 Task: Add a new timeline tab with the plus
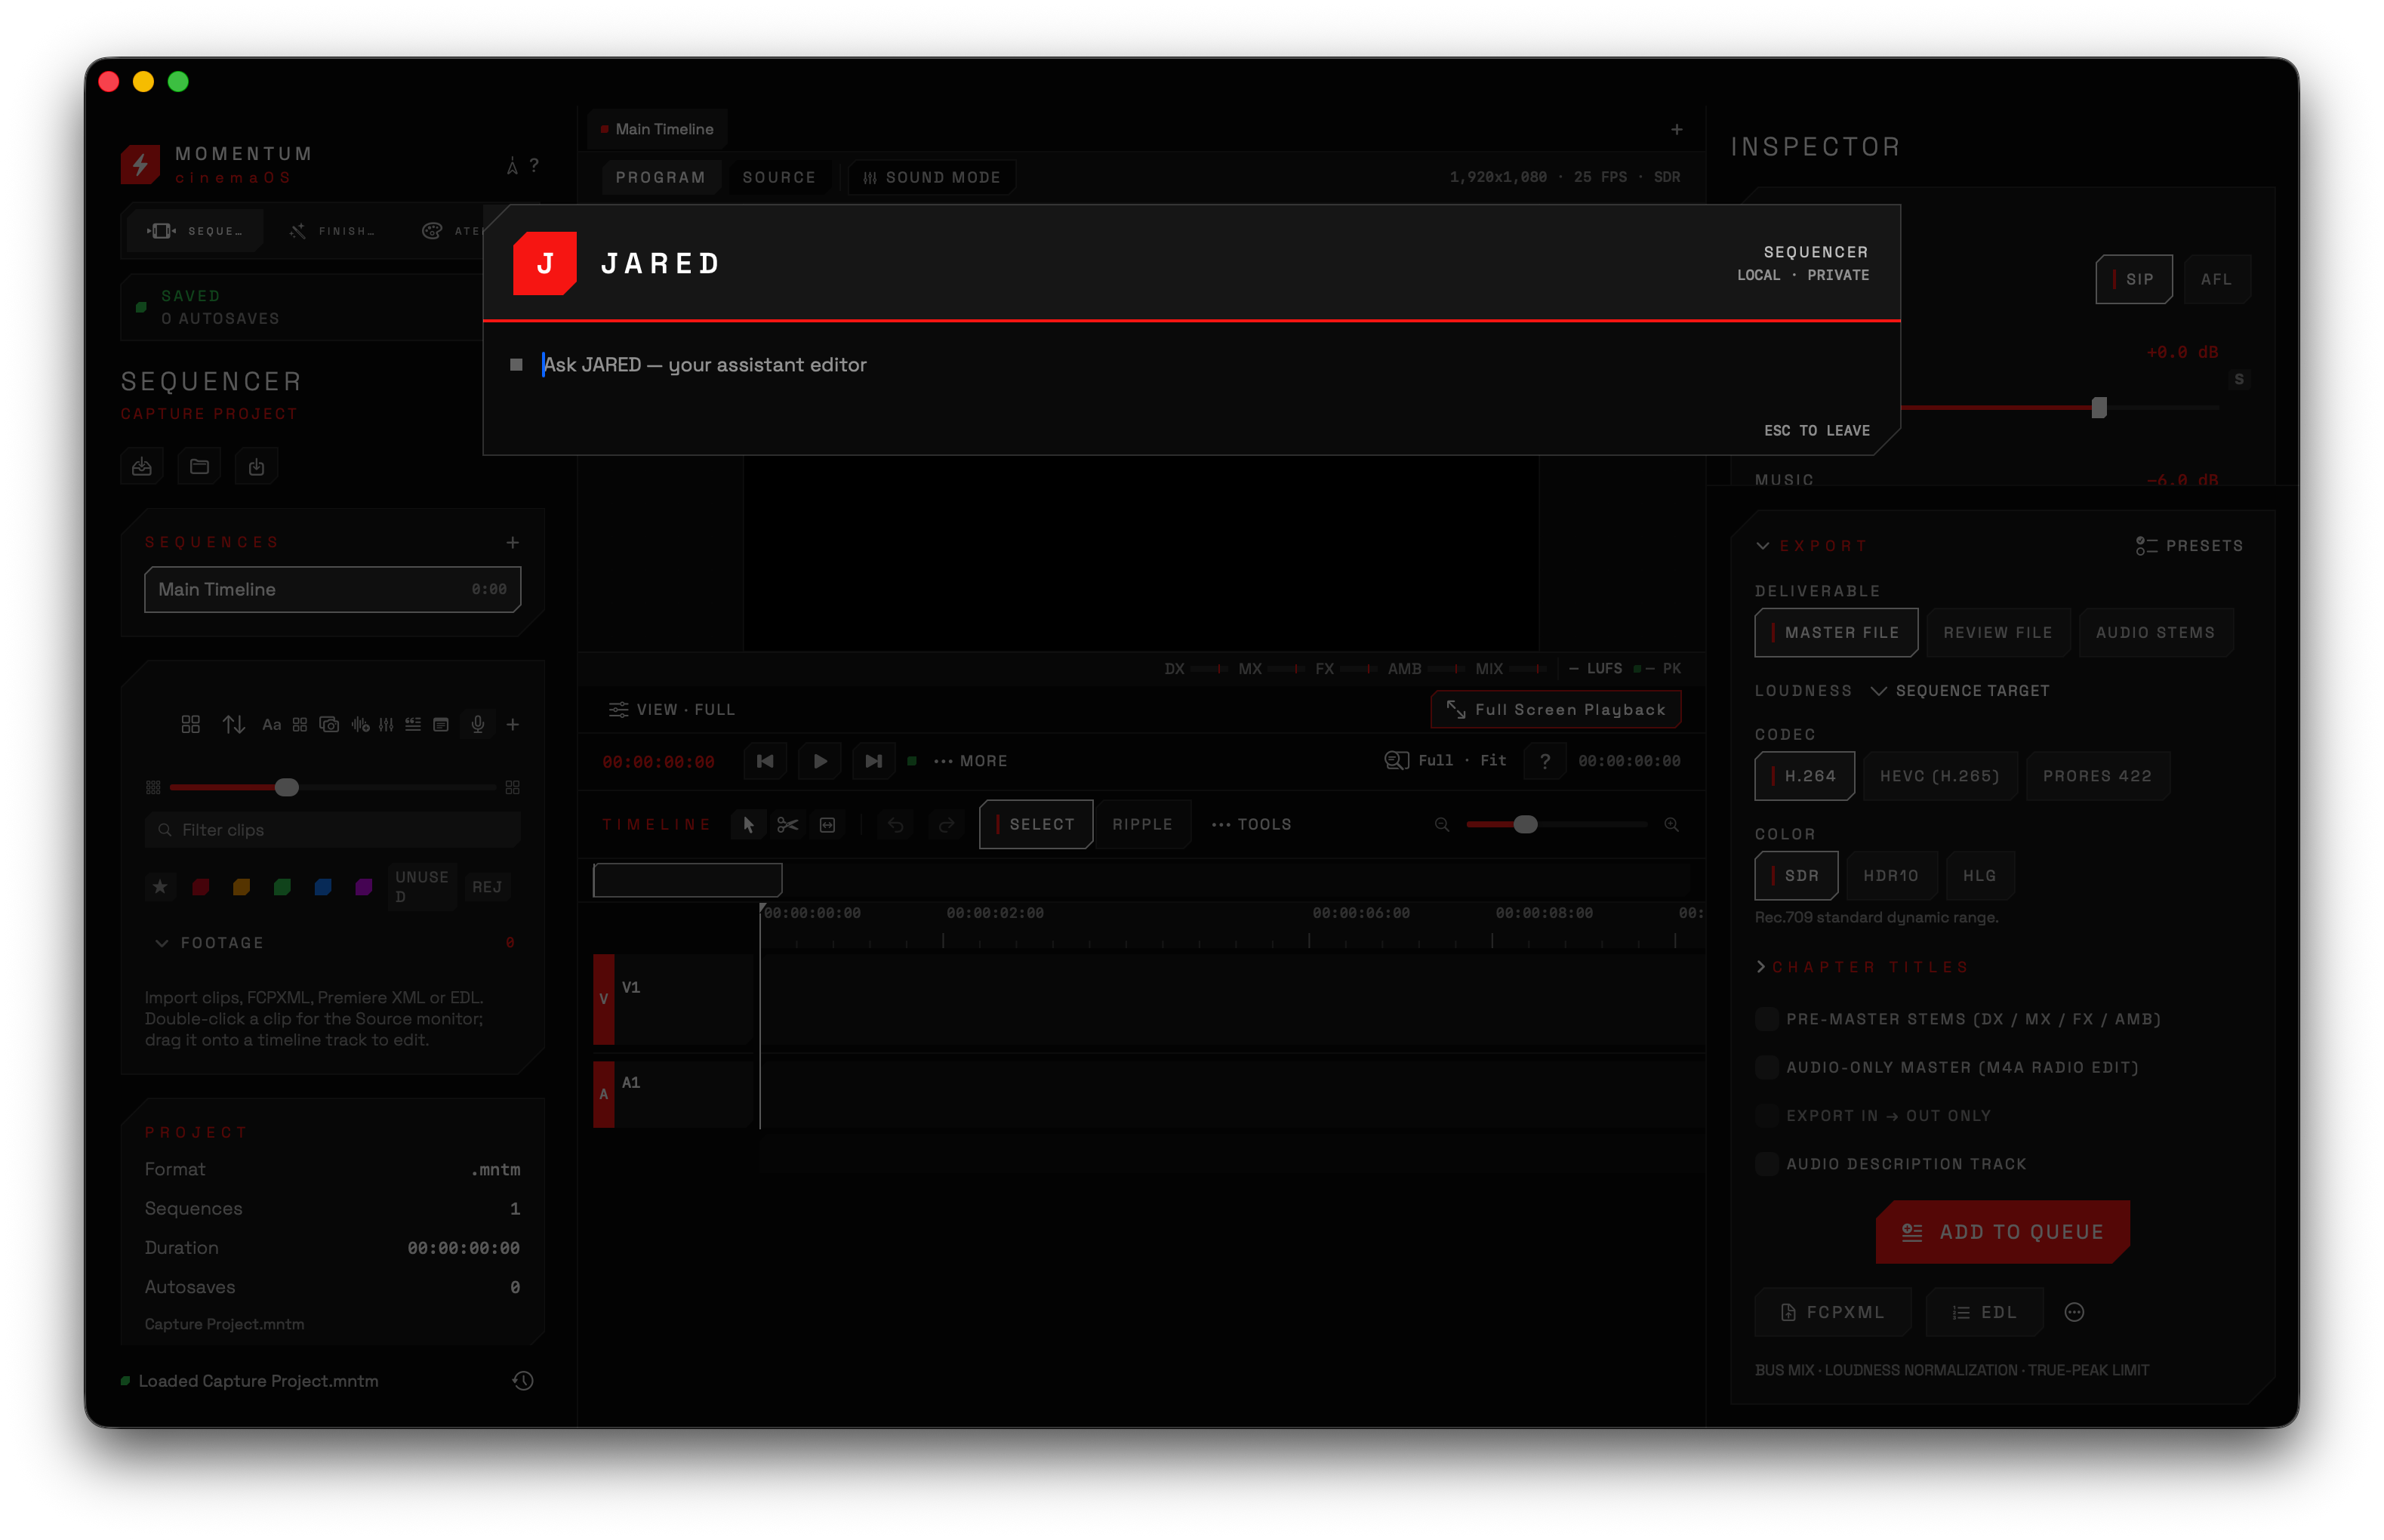(x=1677, y=129)
